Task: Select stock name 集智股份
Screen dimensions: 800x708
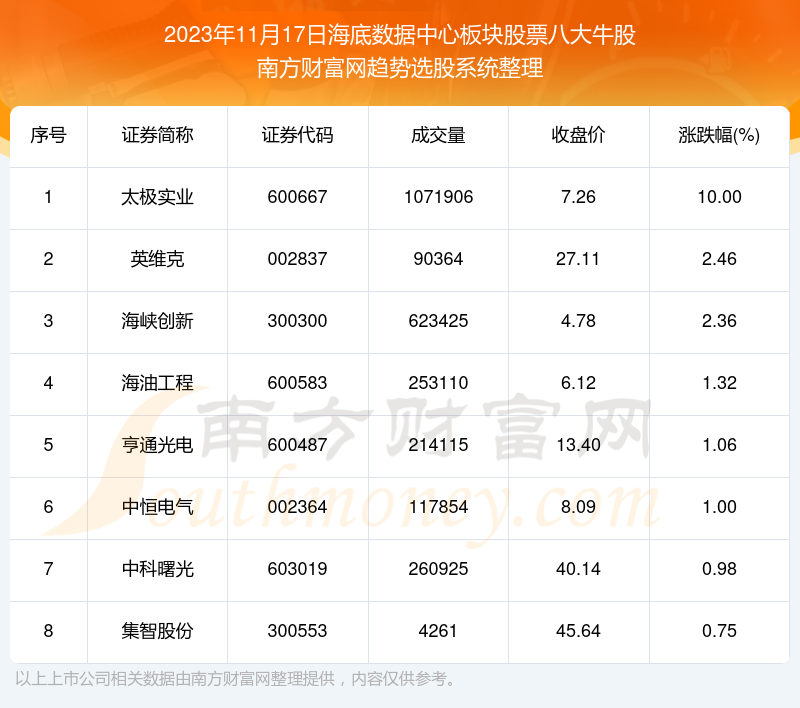Action: 157,631
